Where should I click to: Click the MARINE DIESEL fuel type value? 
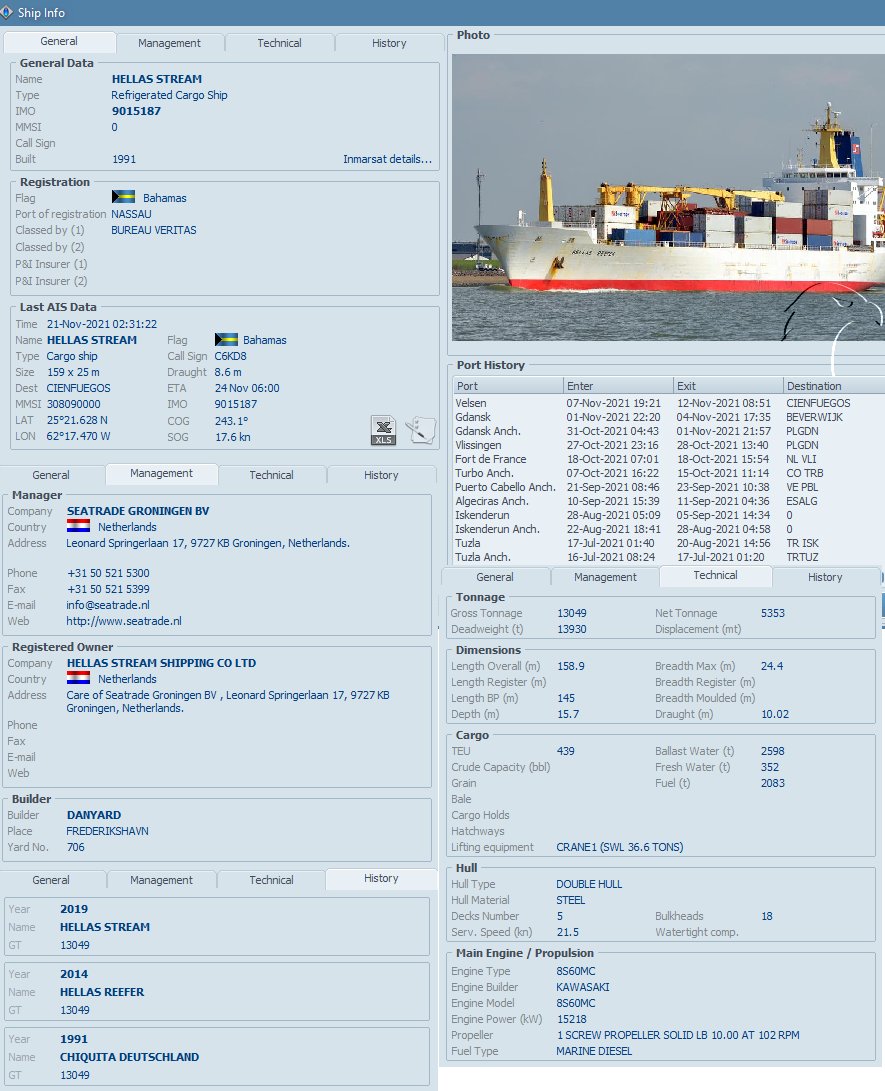pos(594,1051)
